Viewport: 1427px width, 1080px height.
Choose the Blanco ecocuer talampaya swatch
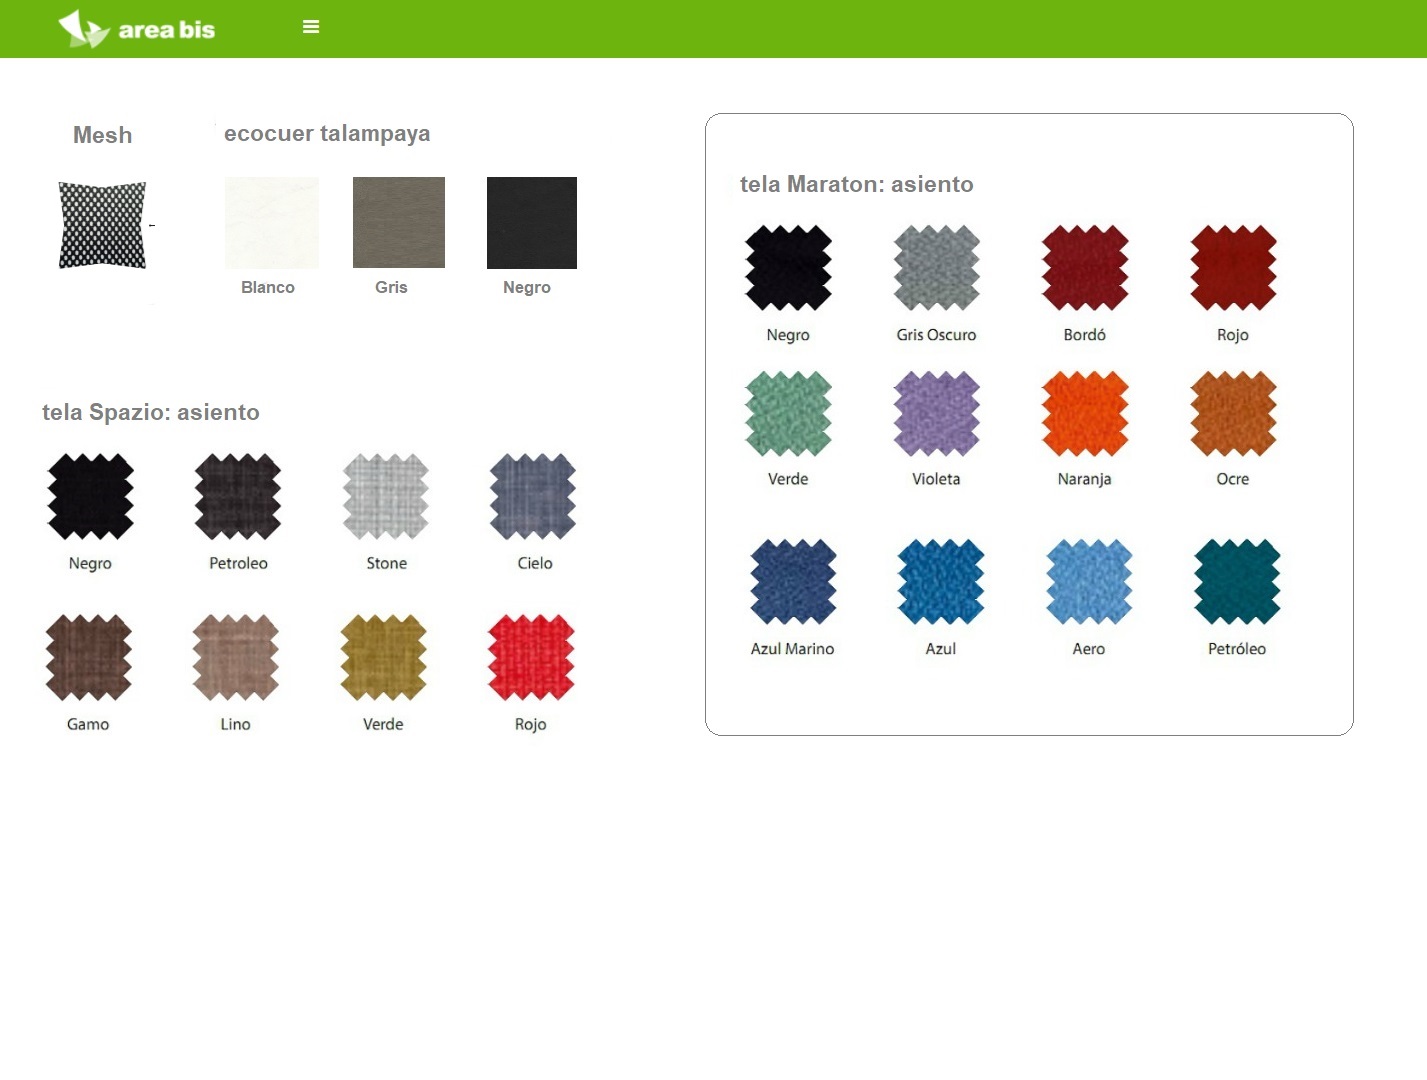pos(272,223)
